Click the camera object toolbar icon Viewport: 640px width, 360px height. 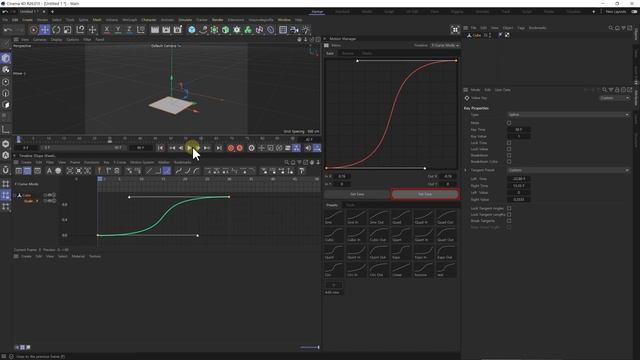pyautogui.click(x=294, y=29)
